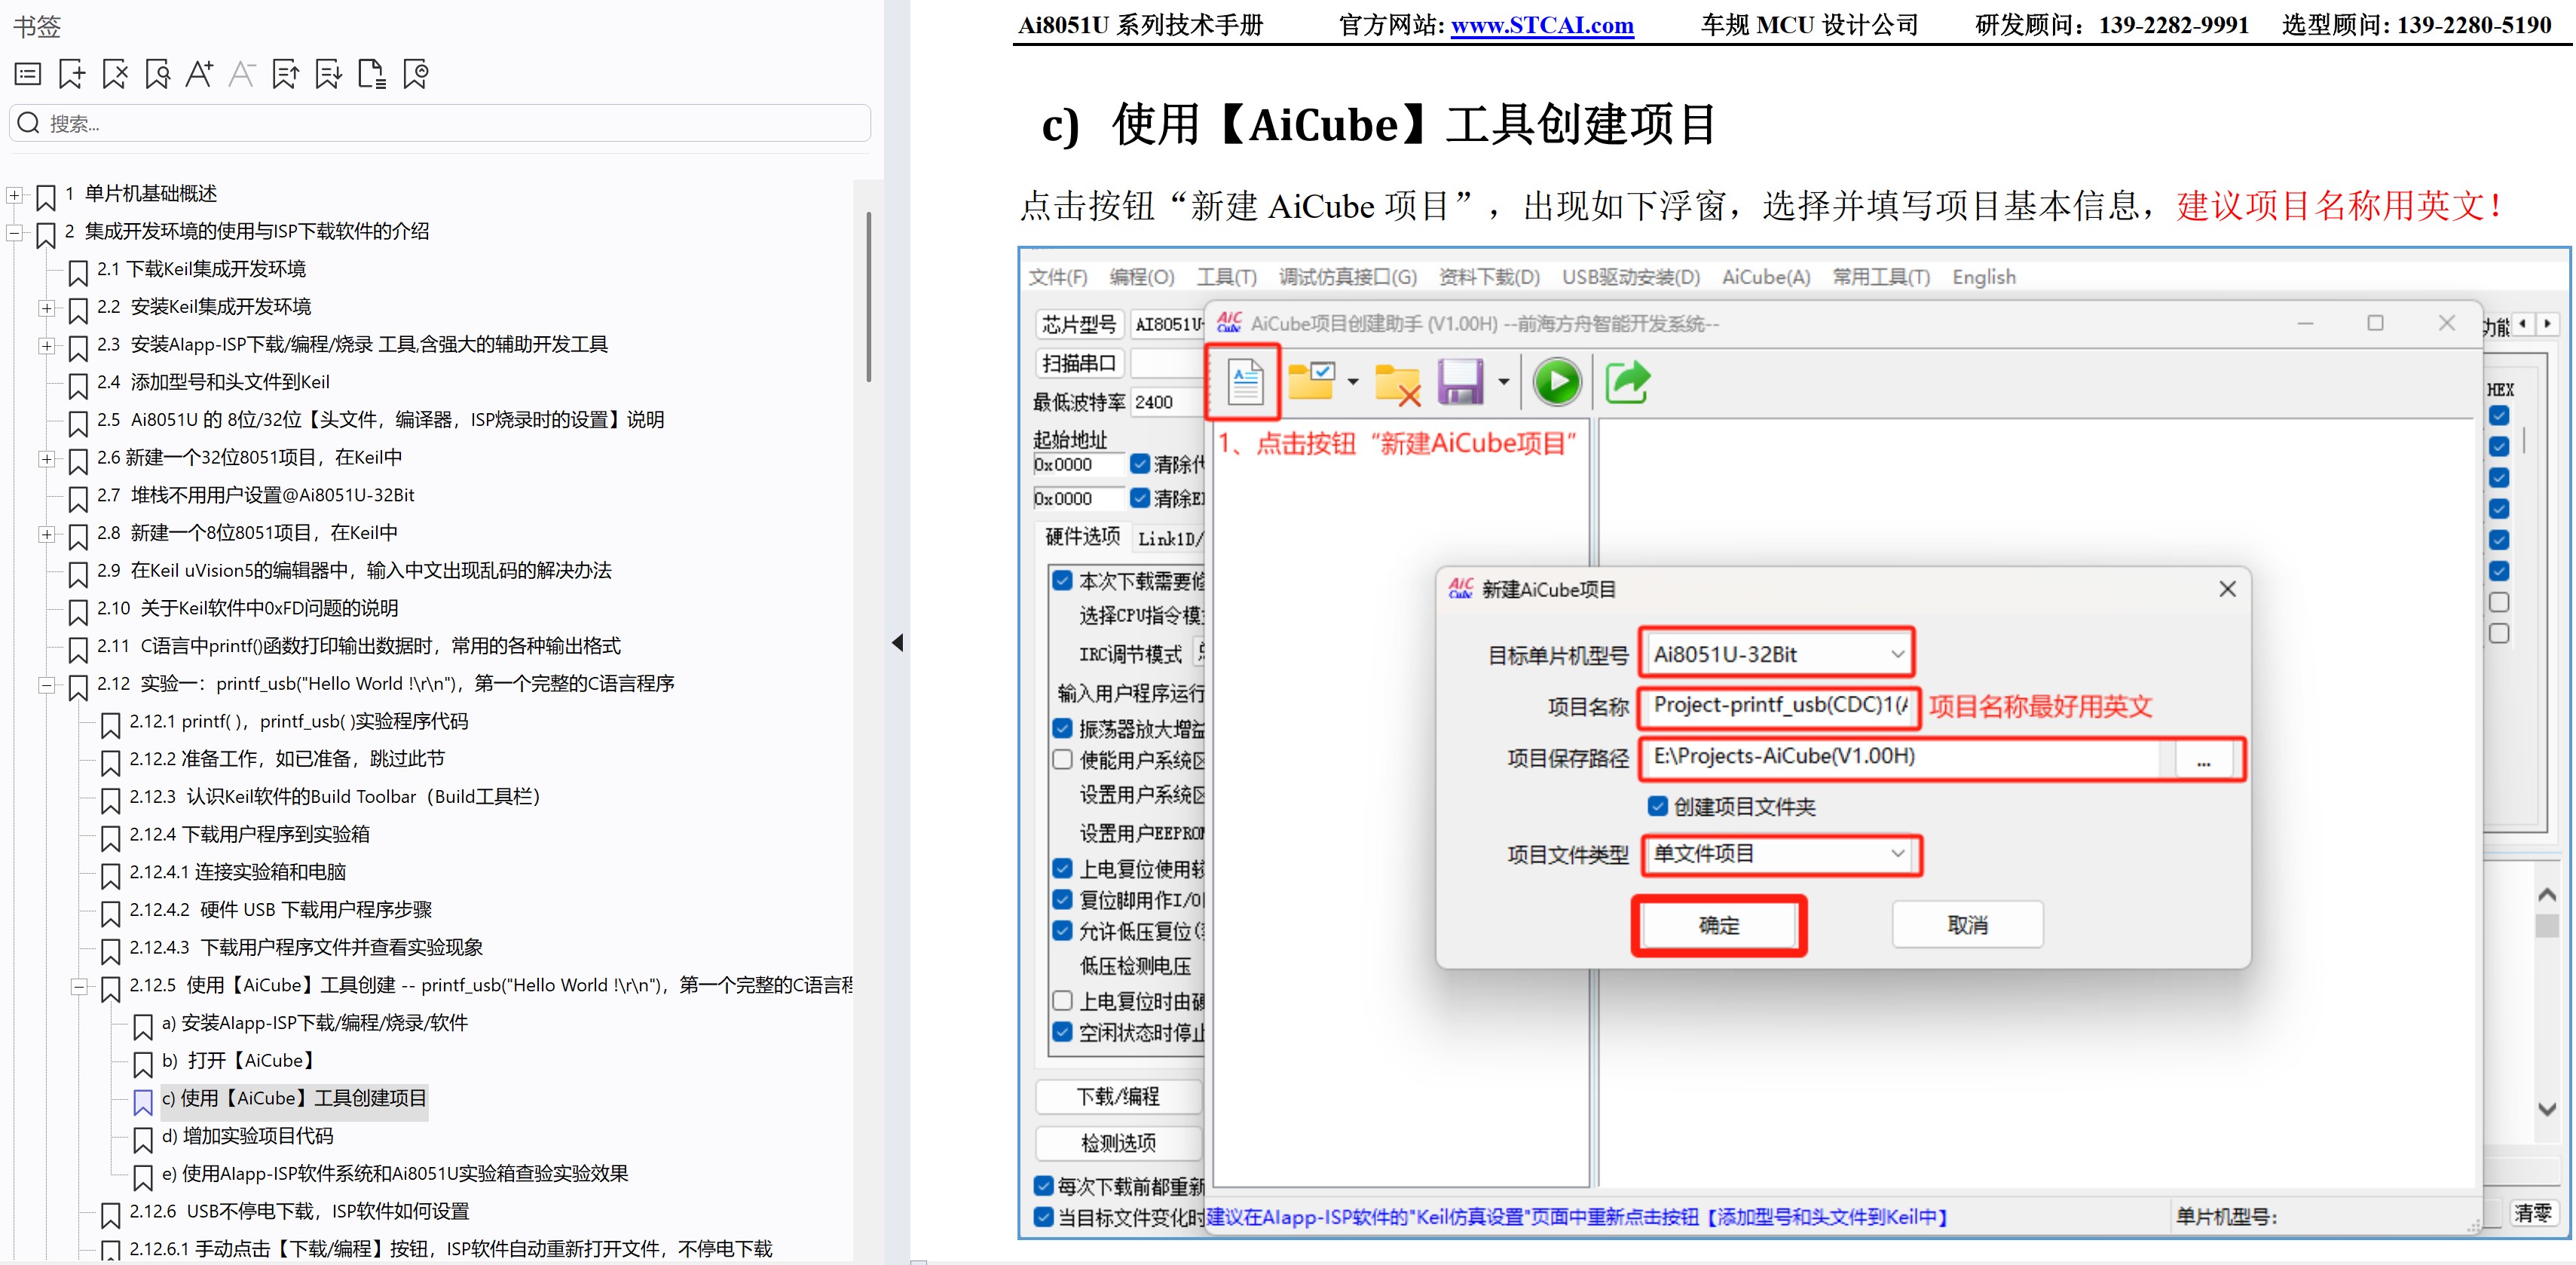The image size is (2576, 1265).
Task: Toggle the 振荡器放大增益 checkbox
Action: (x=1063, y=728)
